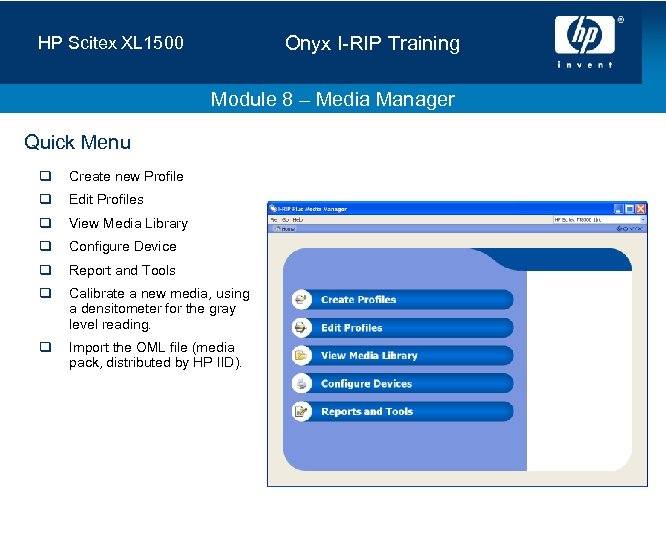Click the 'Configure Device' bullet text

point(123,246)
